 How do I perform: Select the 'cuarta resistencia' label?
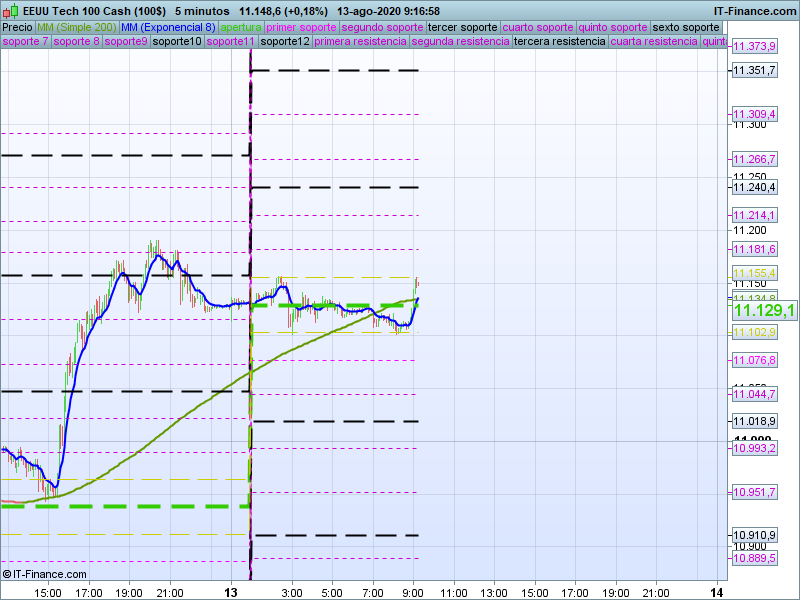[654, 42]
